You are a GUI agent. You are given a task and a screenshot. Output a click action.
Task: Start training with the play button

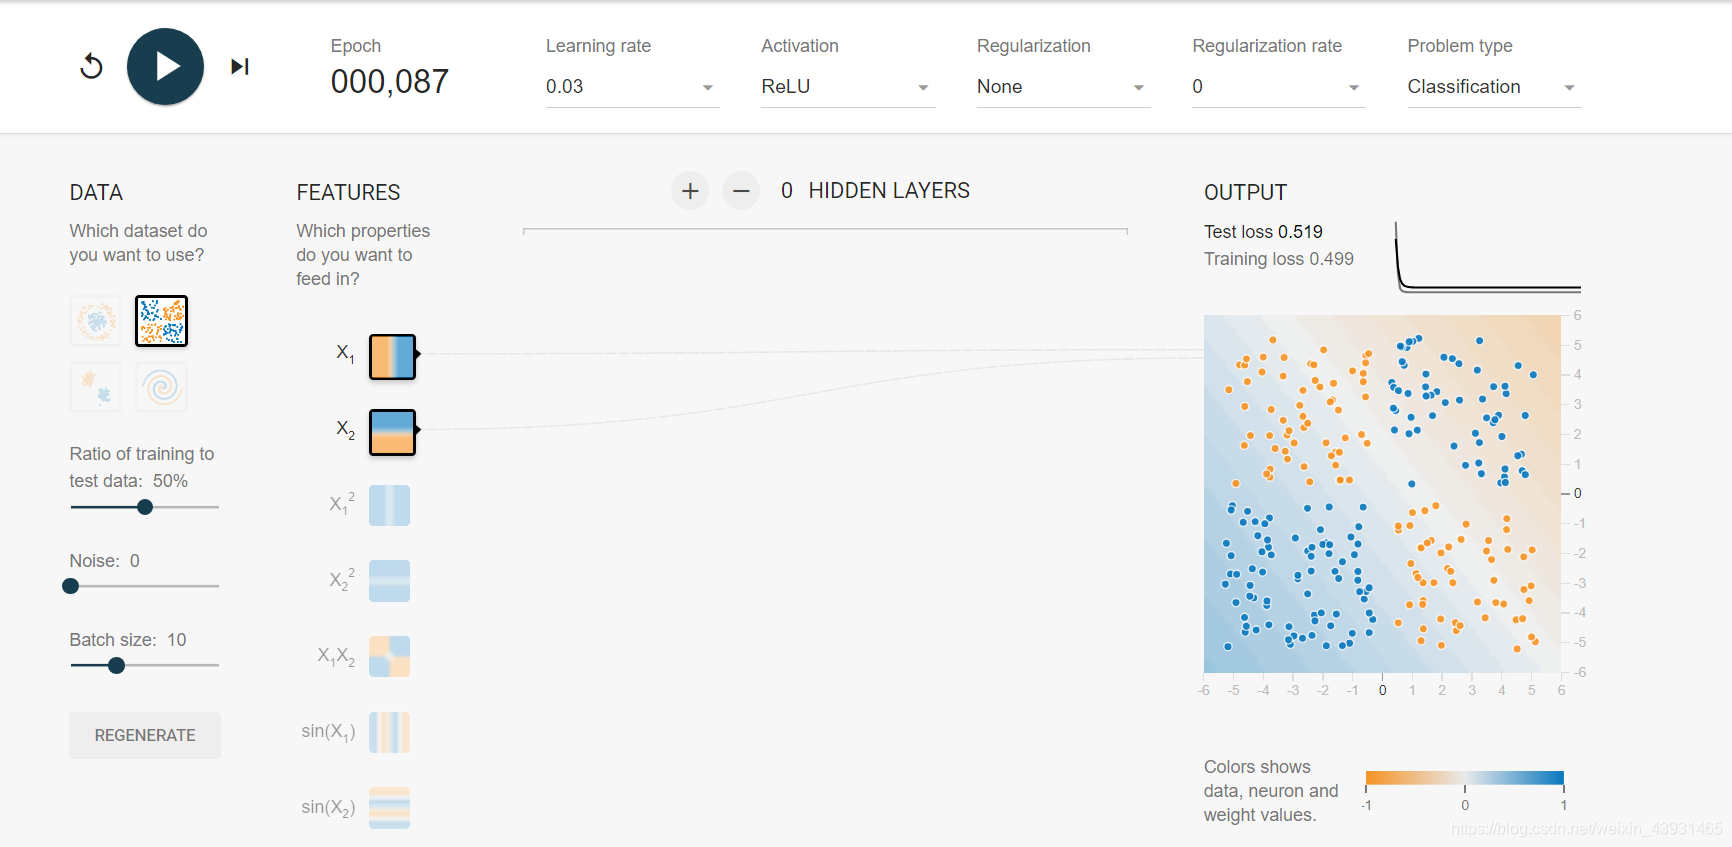[166, 67]
